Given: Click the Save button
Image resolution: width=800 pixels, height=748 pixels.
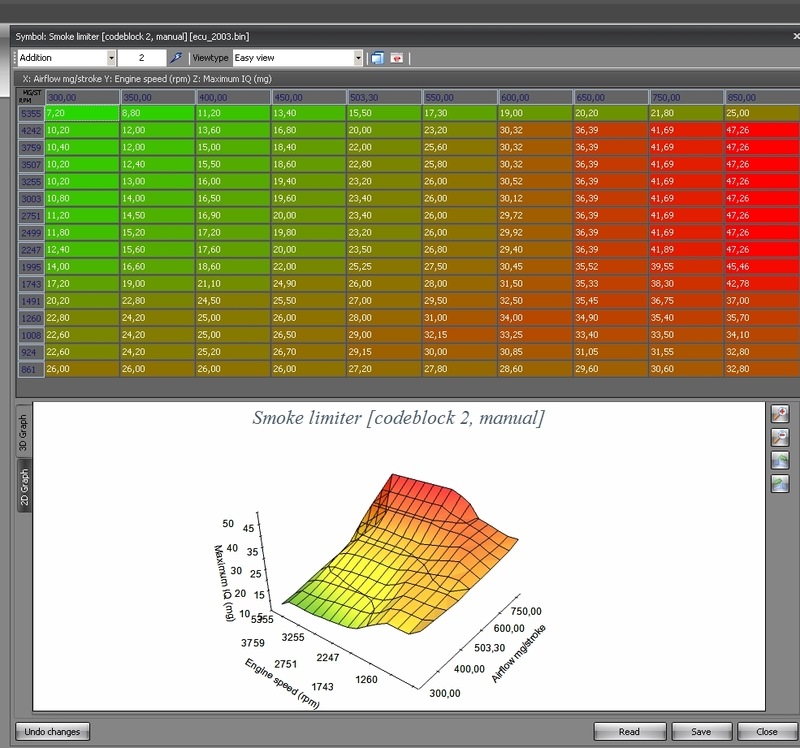Looking at the screenshot, I should click(701, 731).
